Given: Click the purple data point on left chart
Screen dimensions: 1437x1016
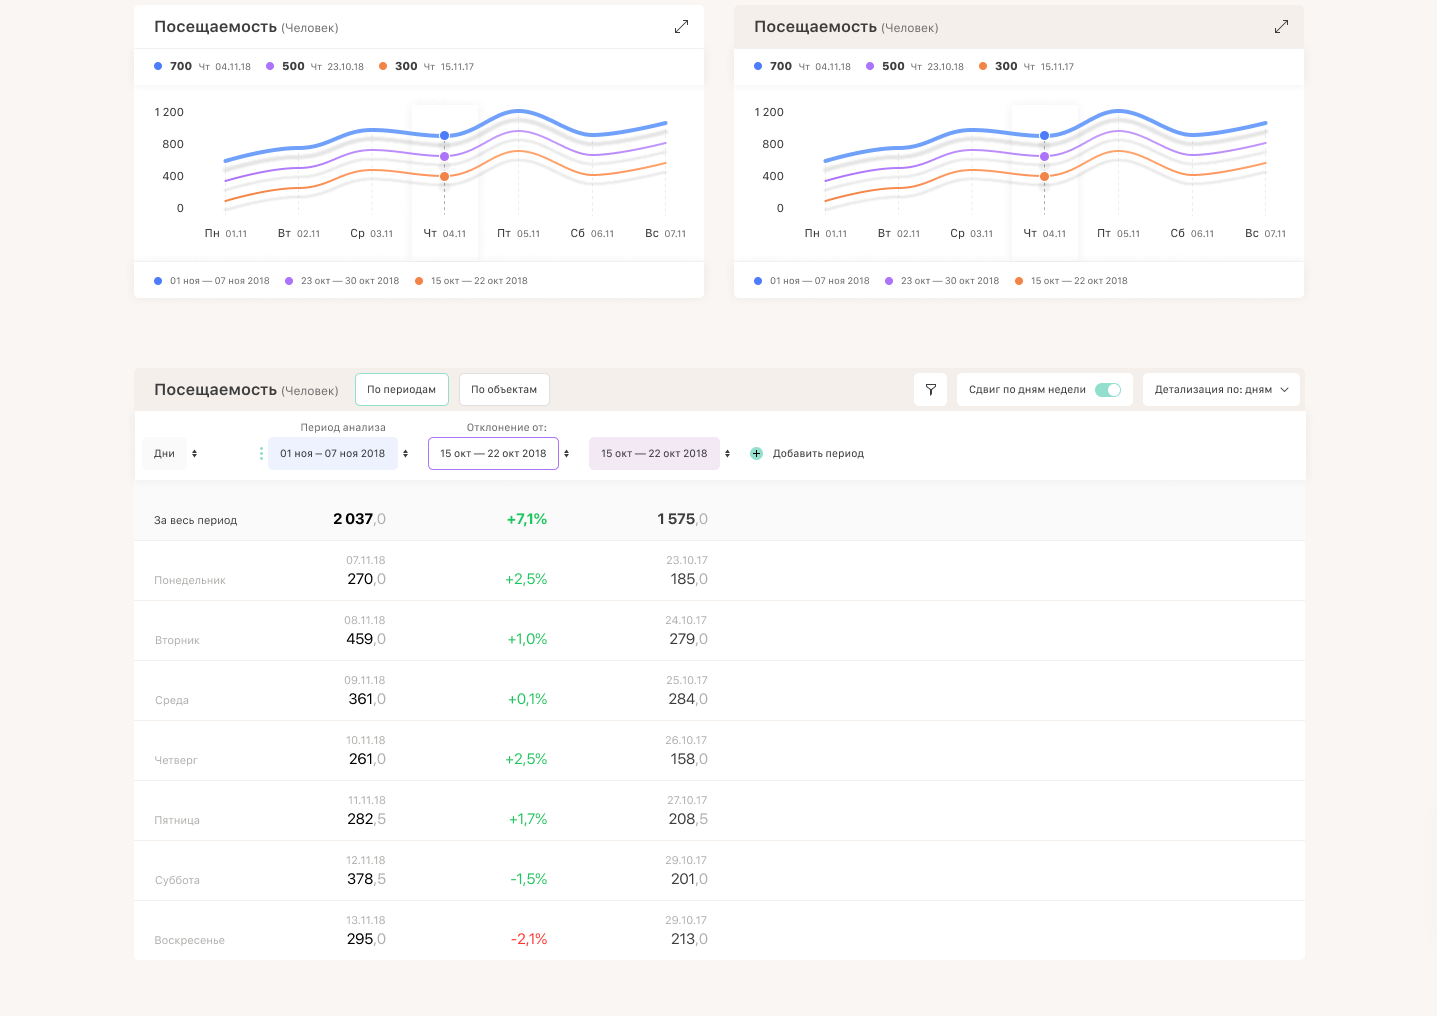Looking at the screenshot, I should point(444,156).
